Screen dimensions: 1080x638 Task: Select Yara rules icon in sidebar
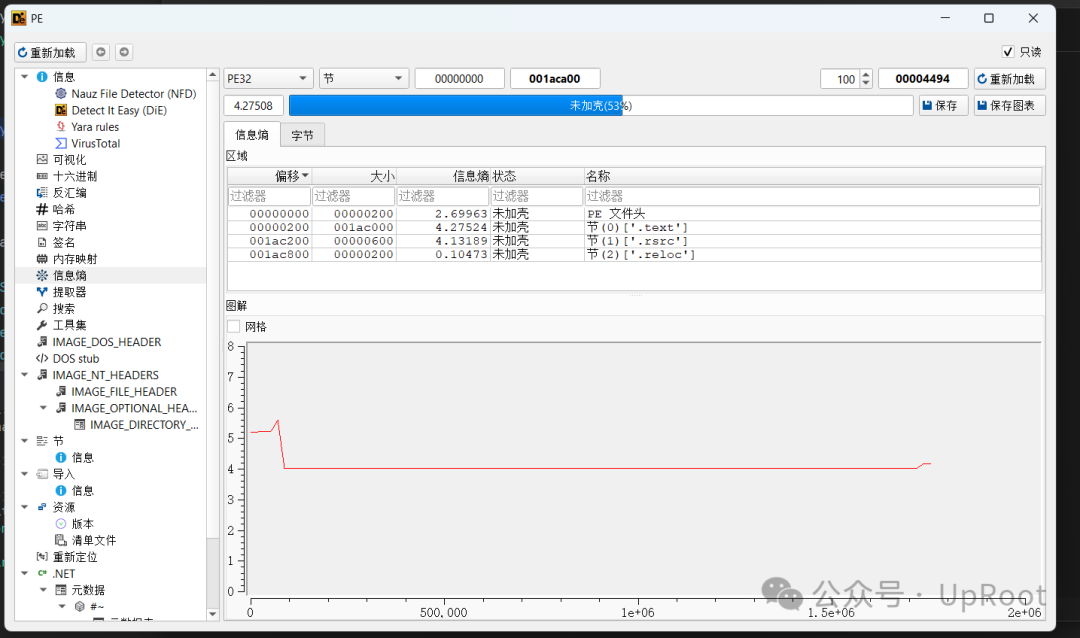click(61, 127)
